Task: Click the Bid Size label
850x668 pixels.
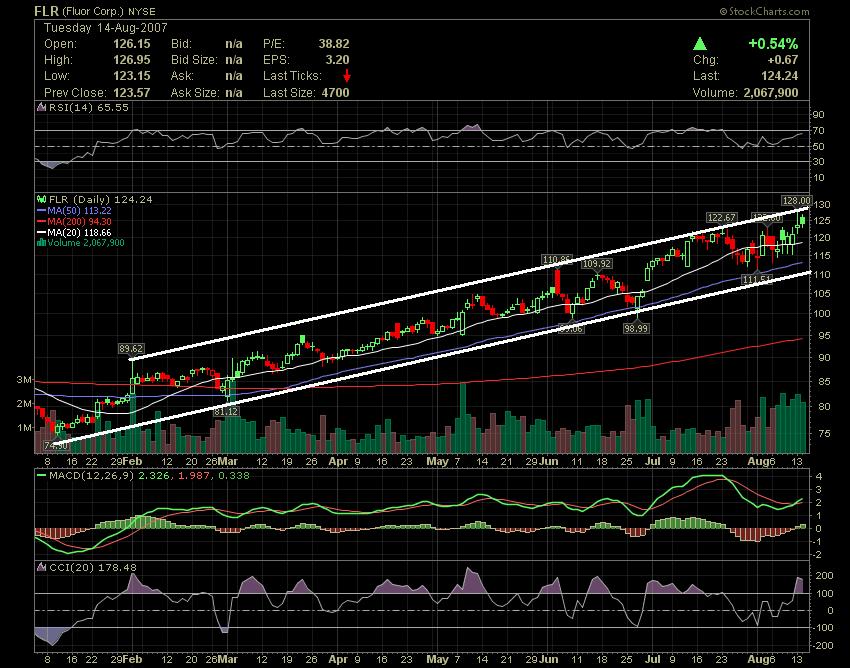Action: 194,60
